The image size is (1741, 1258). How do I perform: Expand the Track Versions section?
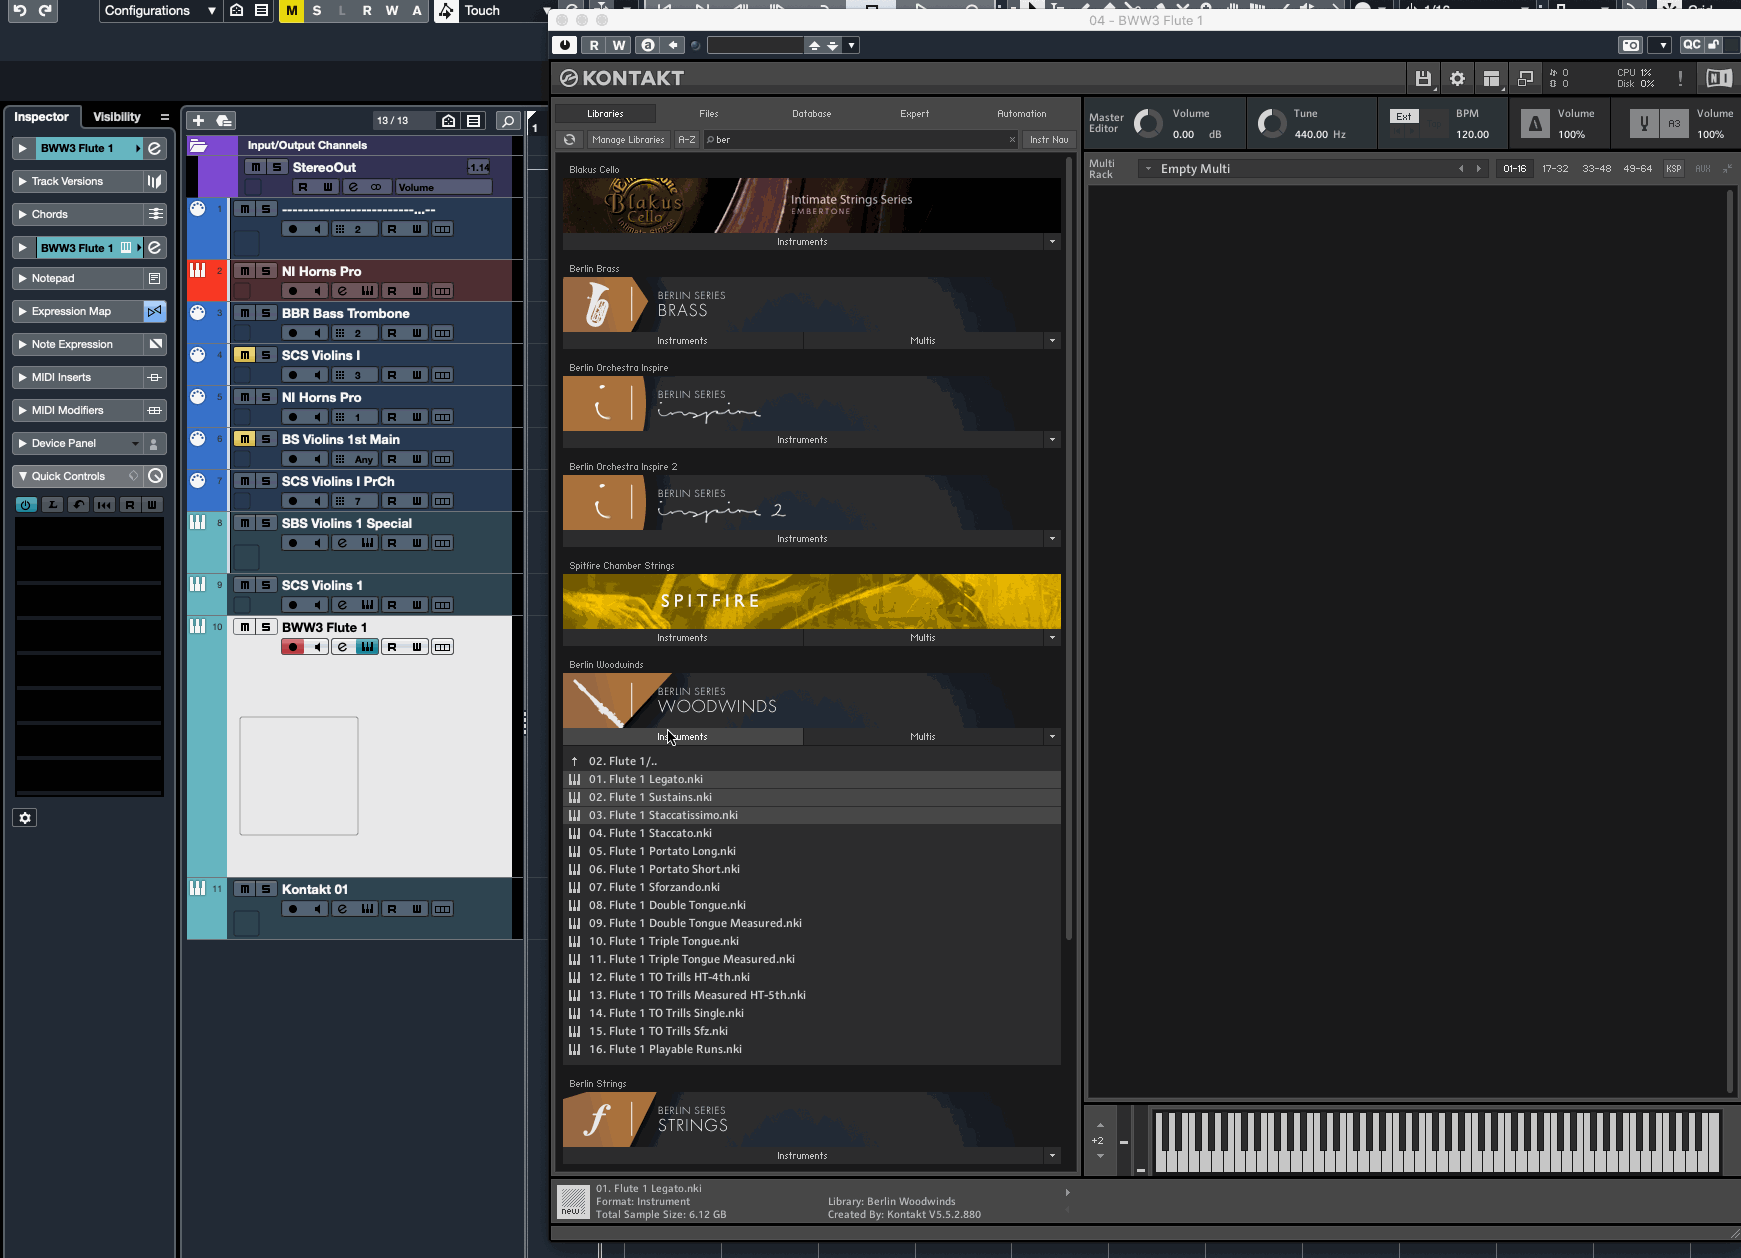23,181
